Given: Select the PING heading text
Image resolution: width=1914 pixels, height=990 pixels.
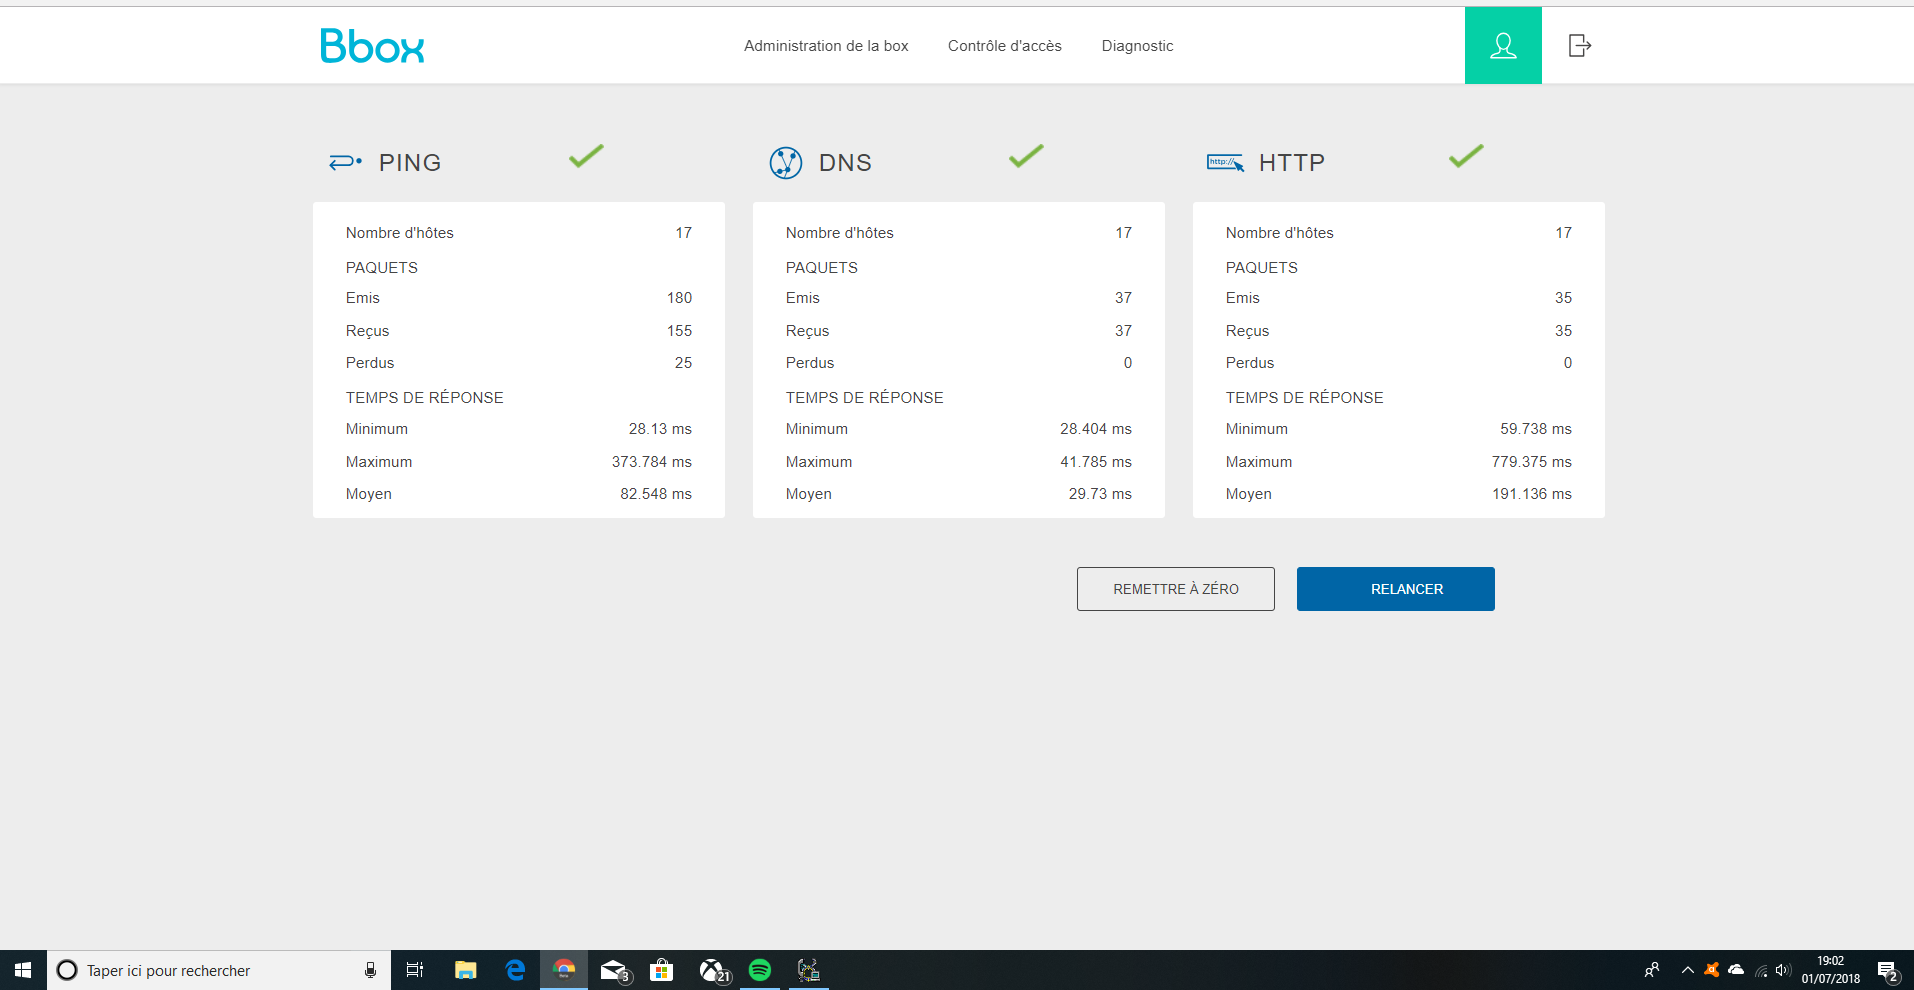Looking at the screenshot, I should pos(410,163).
